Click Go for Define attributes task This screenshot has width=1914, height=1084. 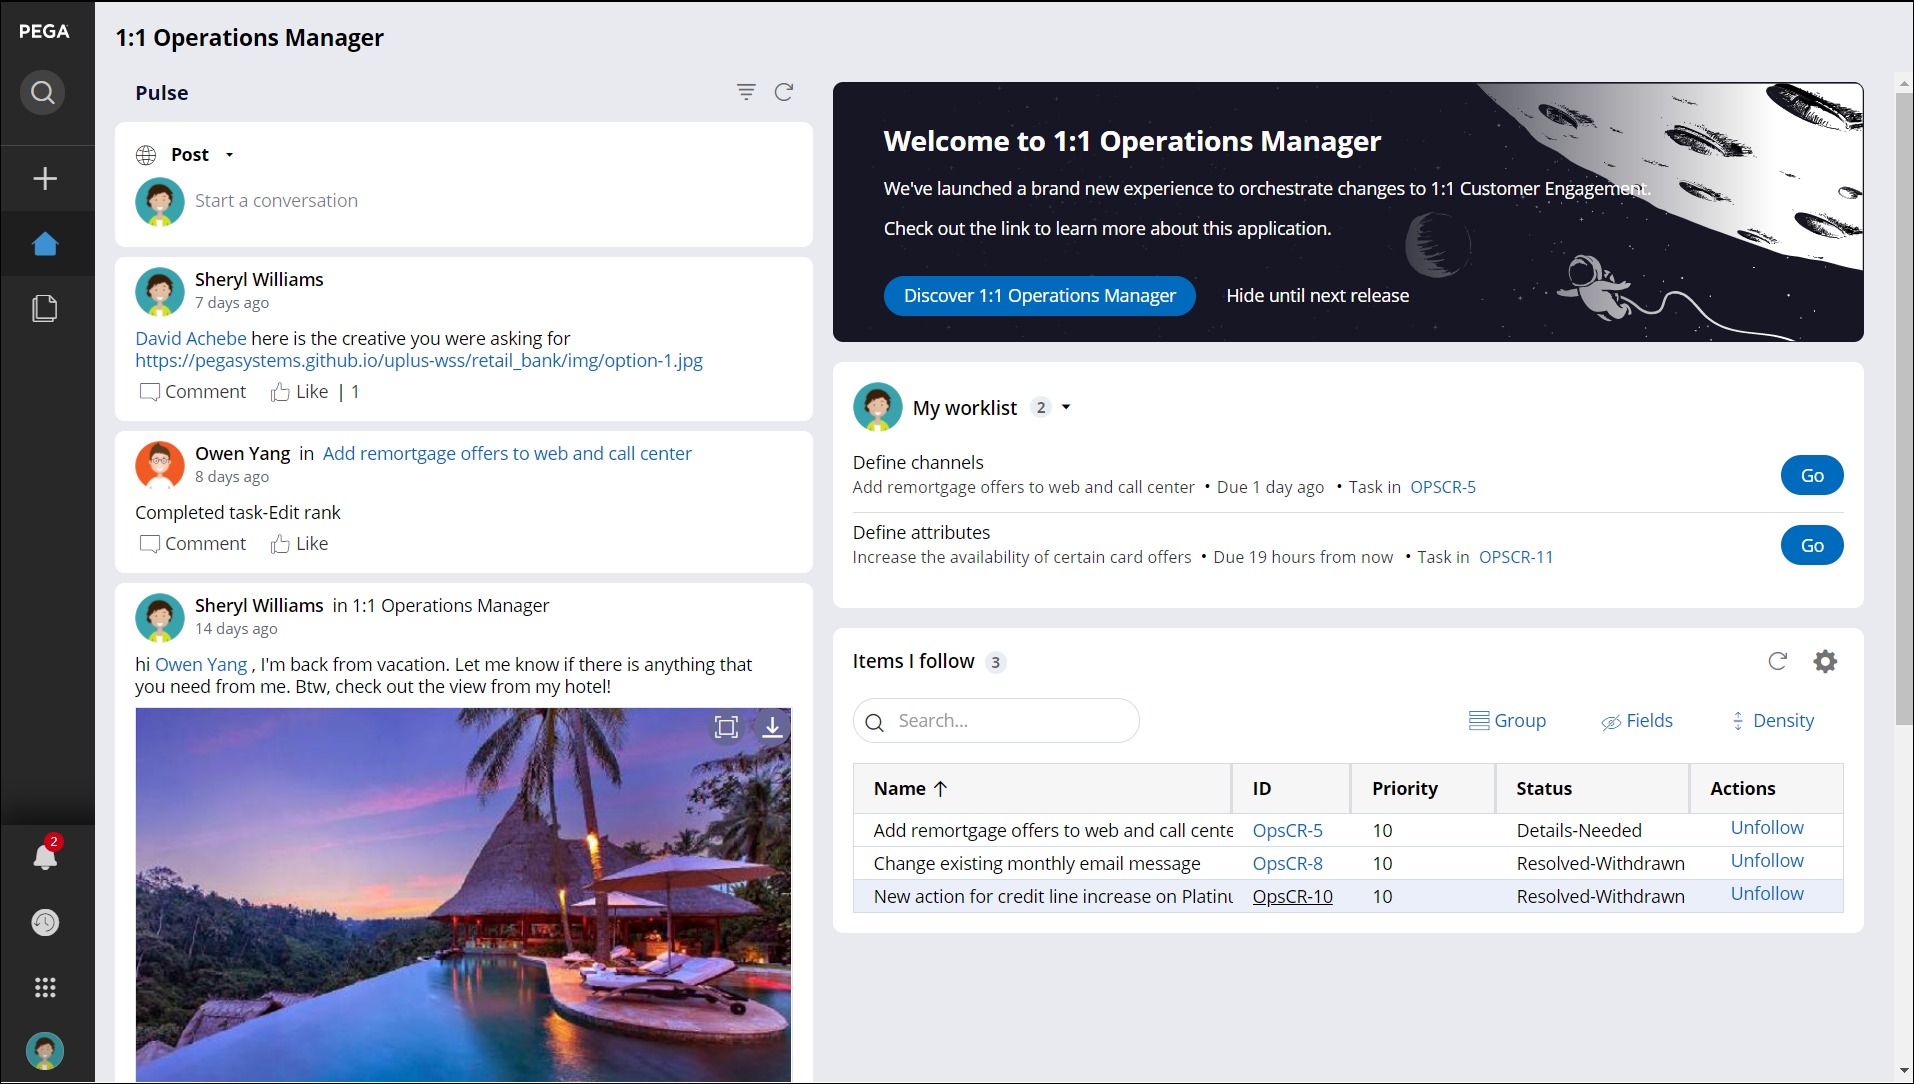1811,545
